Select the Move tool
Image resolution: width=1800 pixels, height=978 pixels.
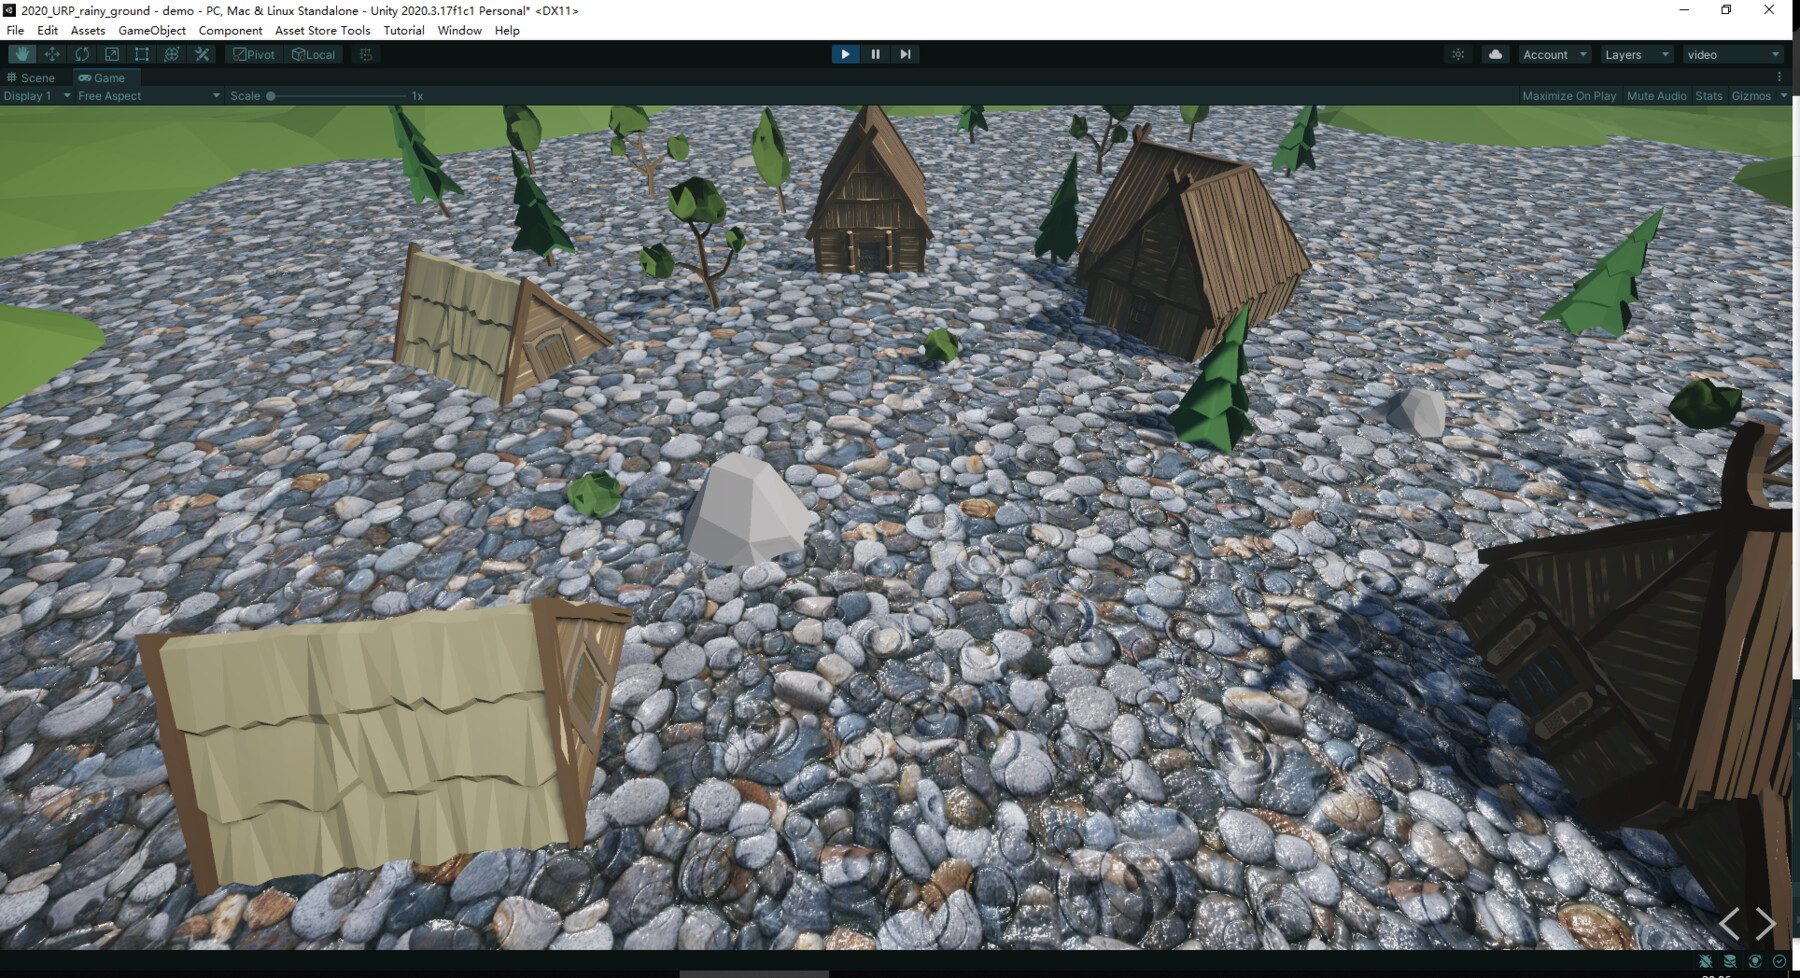(51, 54)
